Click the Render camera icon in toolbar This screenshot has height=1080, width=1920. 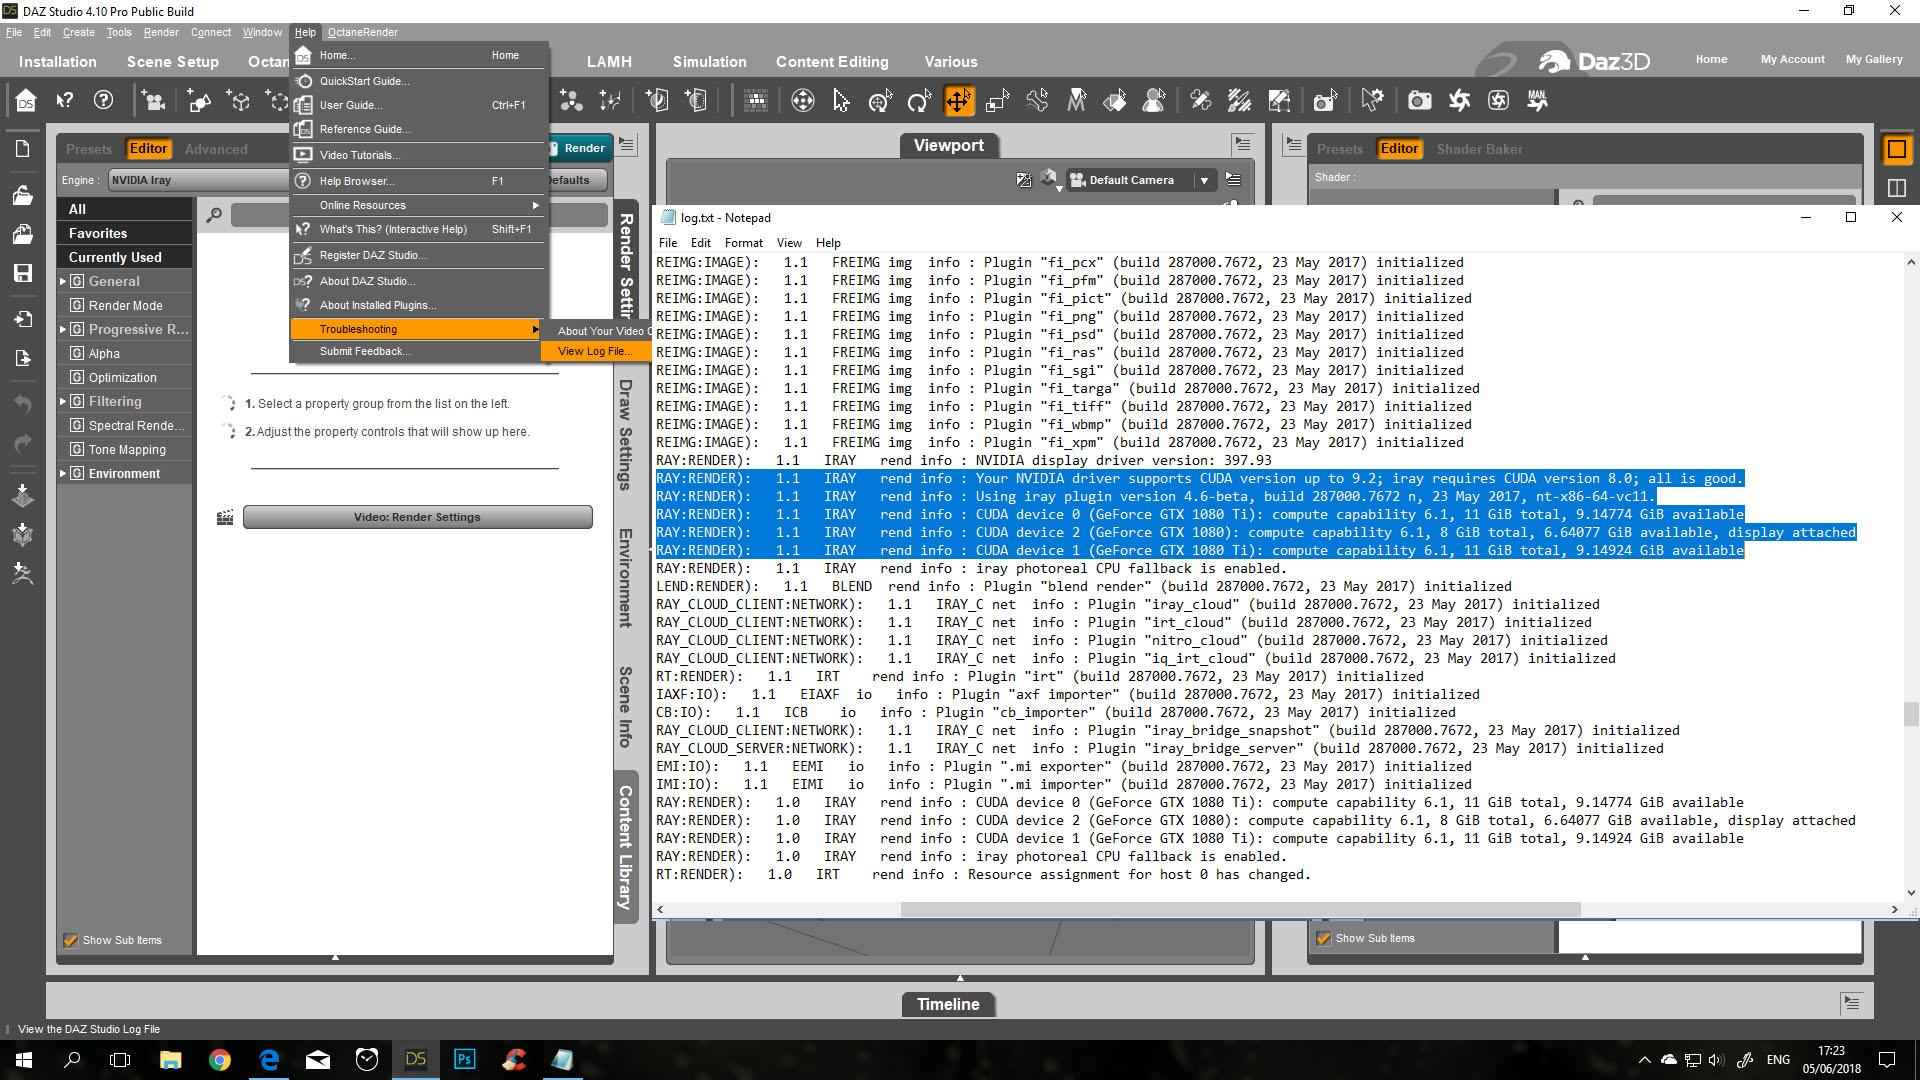(x=1419, y=101)
